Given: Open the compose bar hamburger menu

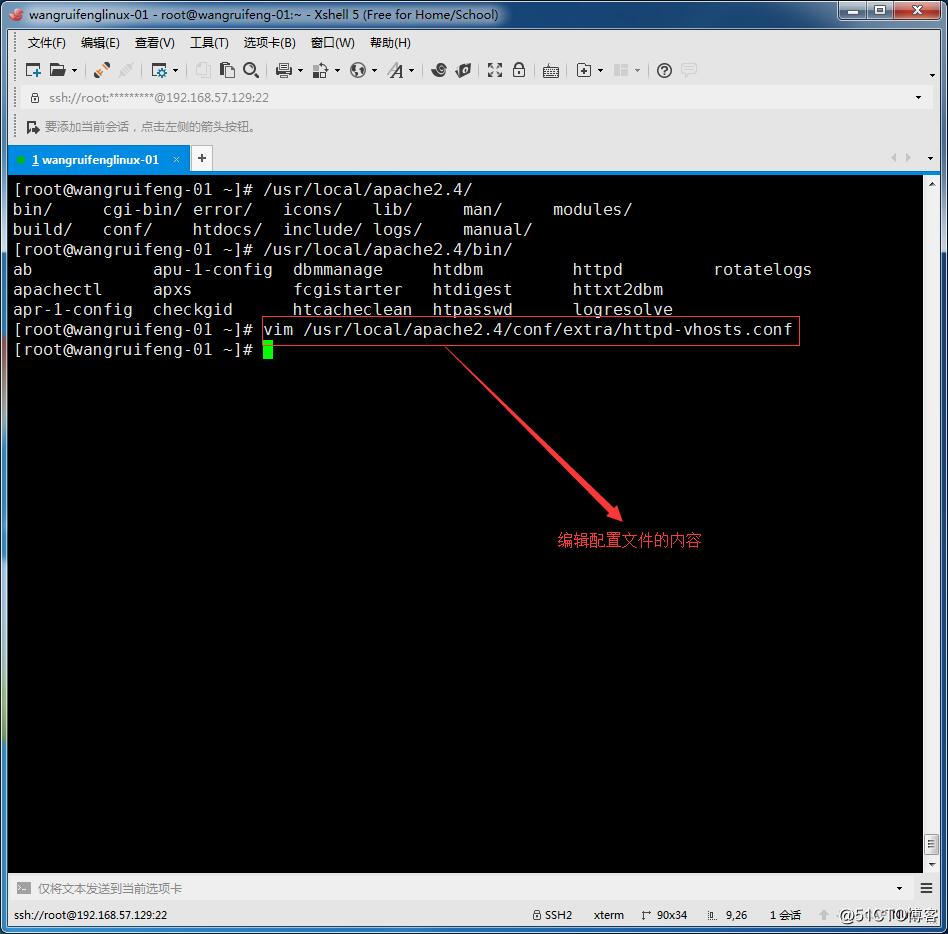Looking at the screenshot, I should click(926, 887).
